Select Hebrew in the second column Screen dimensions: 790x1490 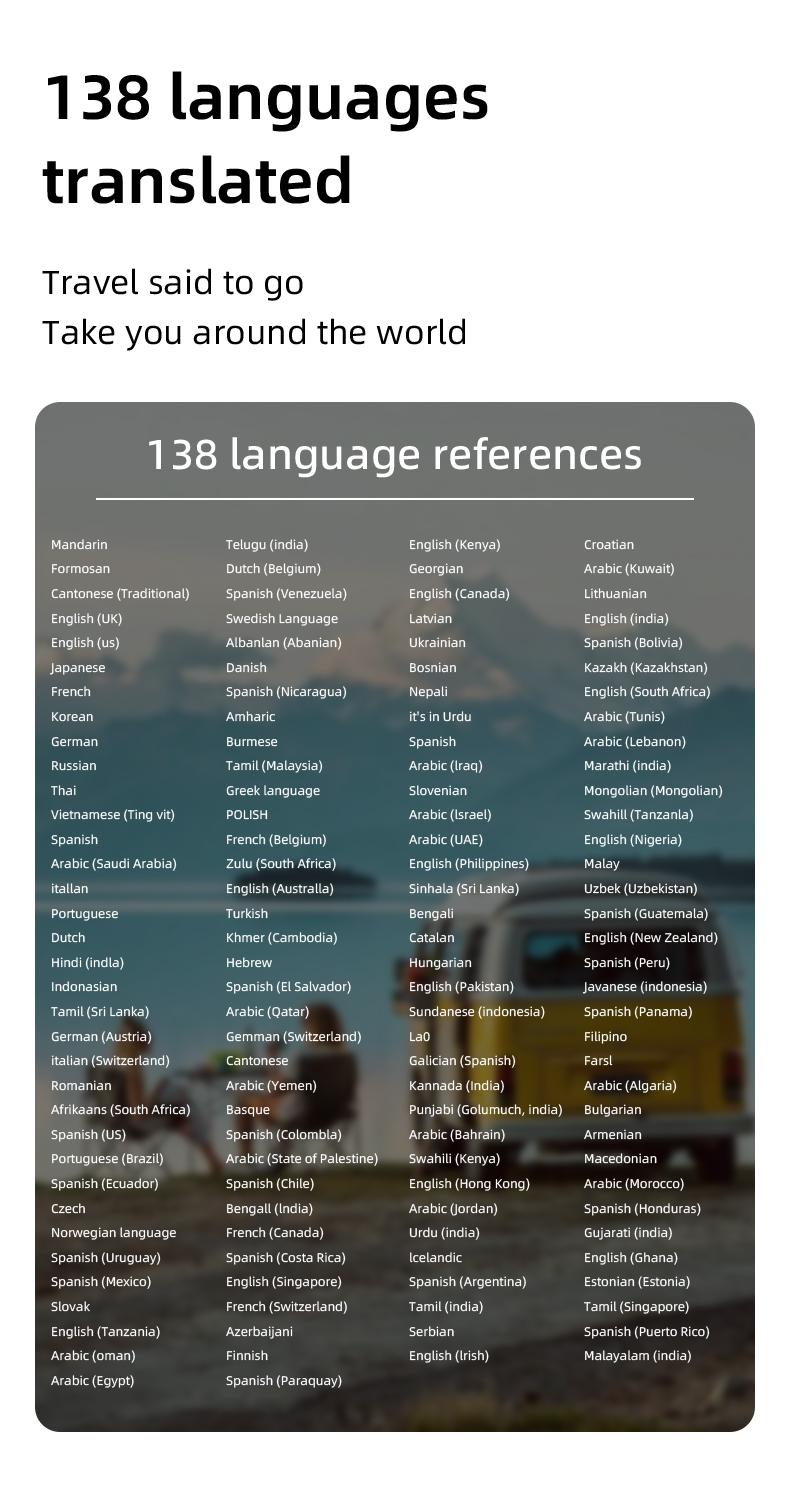249,963
